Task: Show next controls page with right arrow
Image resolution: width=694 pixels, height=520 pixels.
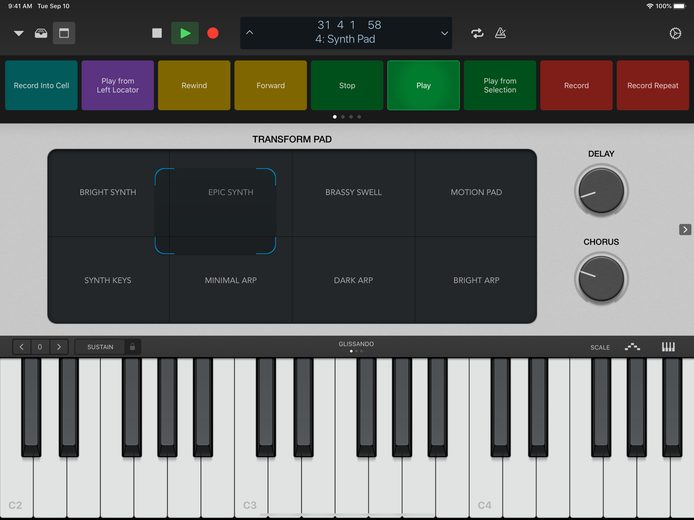Action: point(685,229)
